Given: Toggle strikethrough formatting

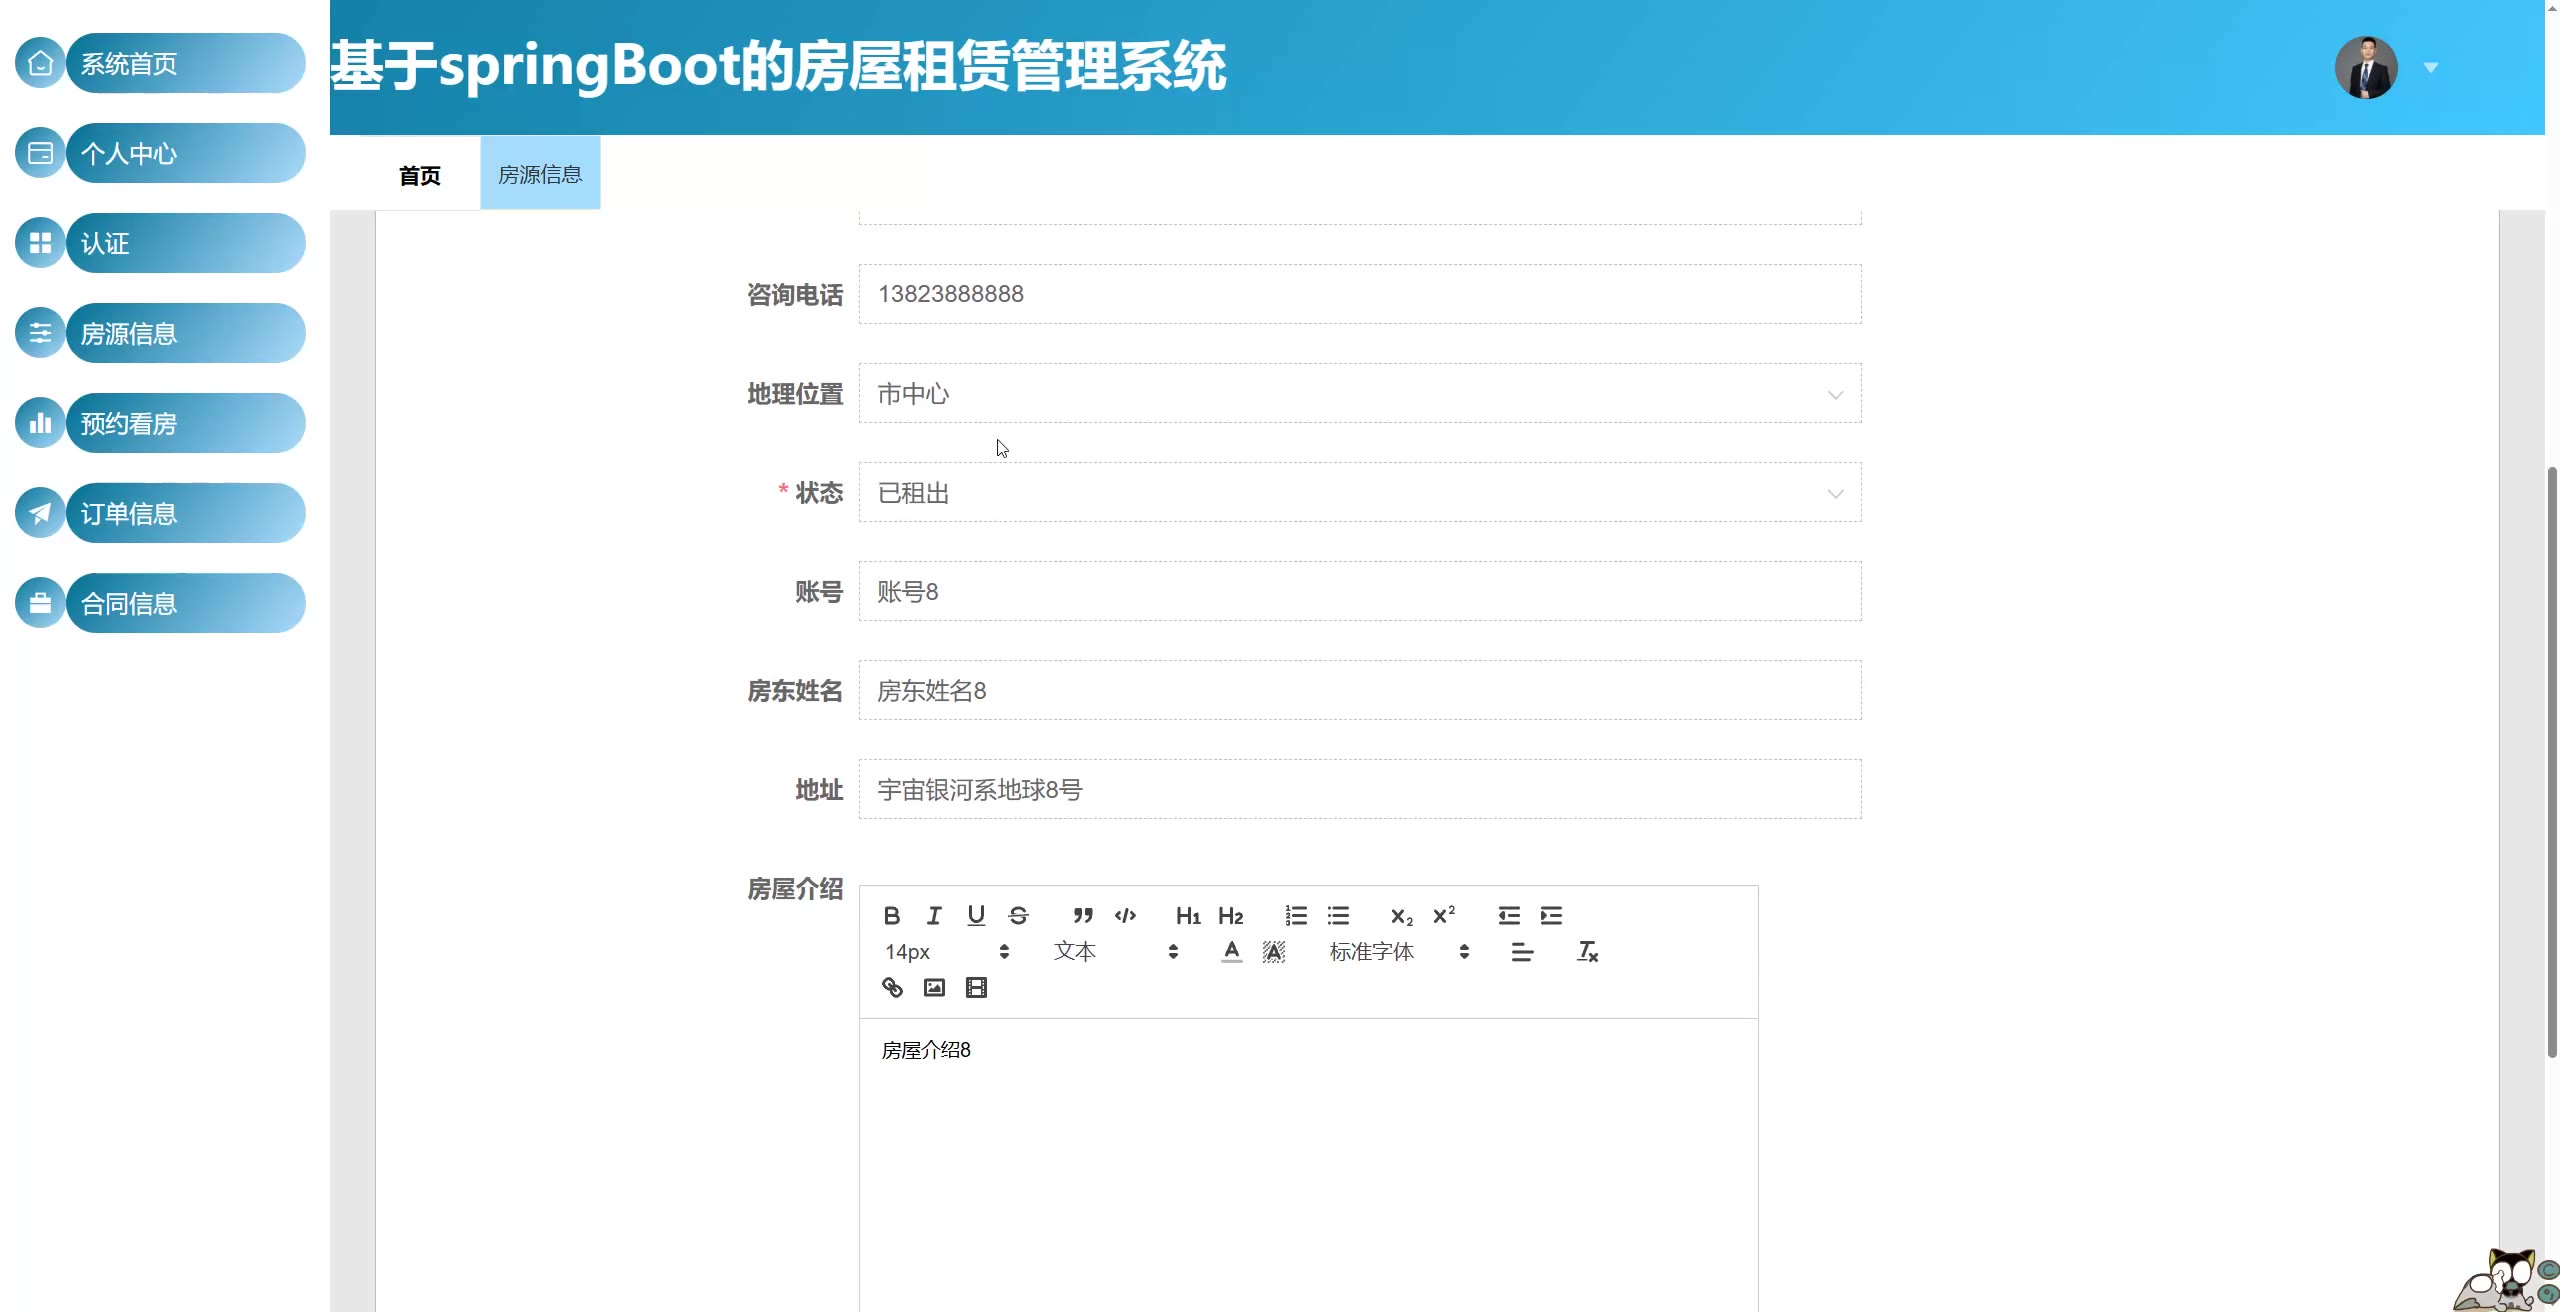Looking at the screenshot, I should [1018, 915].
